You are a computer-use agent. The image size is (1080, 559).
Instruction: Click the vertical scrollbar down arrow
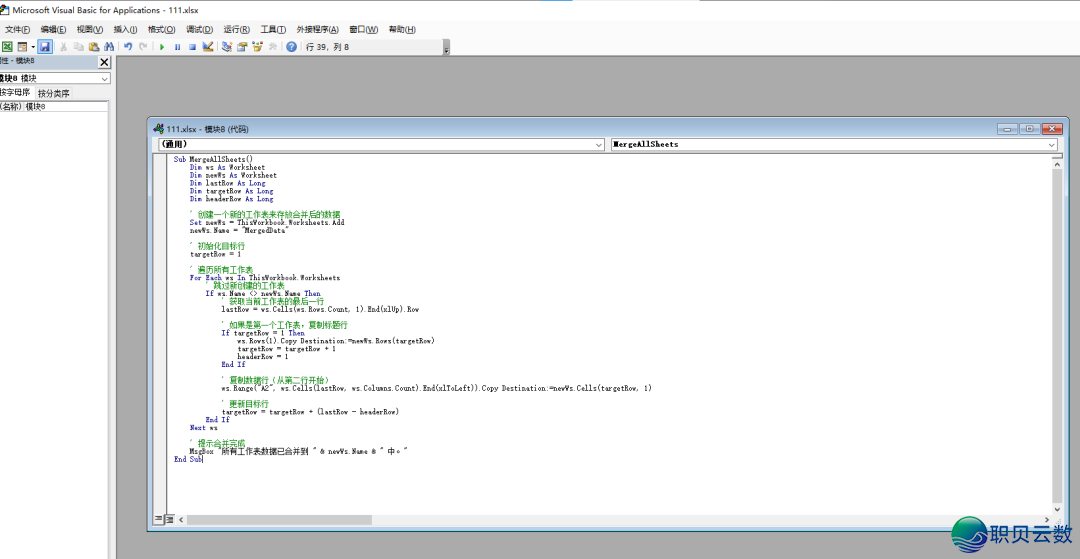1058,509
